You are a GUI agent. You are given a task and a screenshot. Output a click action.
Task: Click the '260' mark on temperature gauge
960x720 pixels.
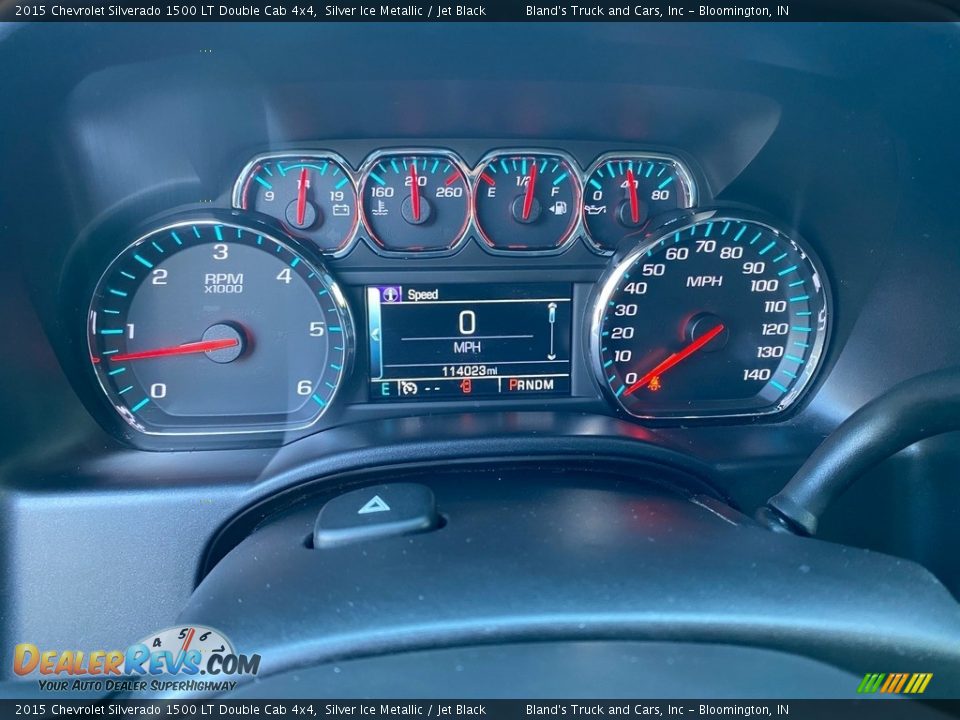point(449,192)
